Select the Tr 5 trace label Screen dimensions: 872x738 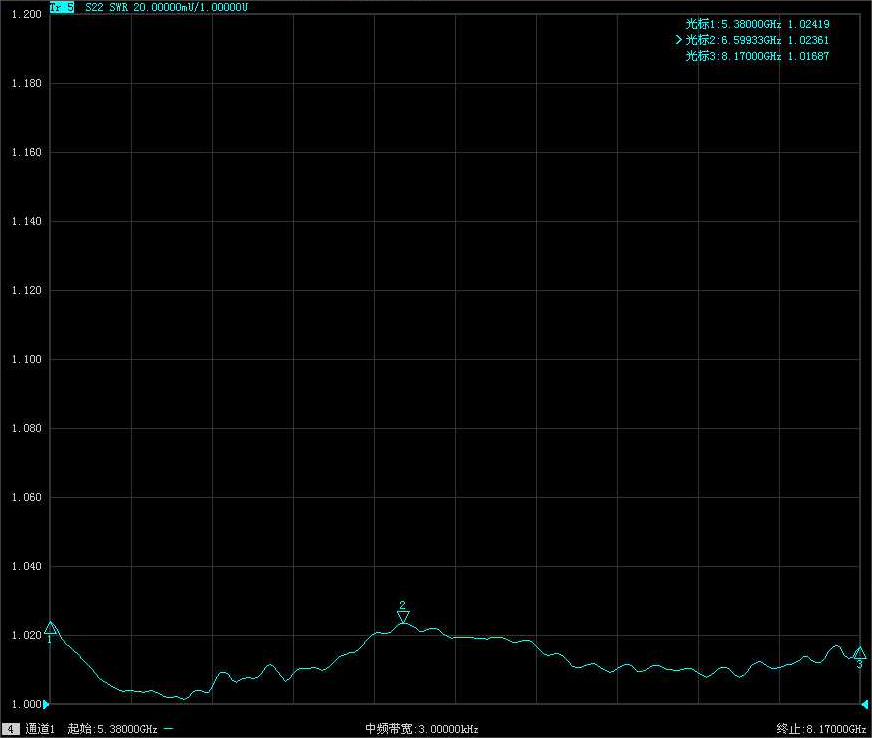[x=62, y=7]
